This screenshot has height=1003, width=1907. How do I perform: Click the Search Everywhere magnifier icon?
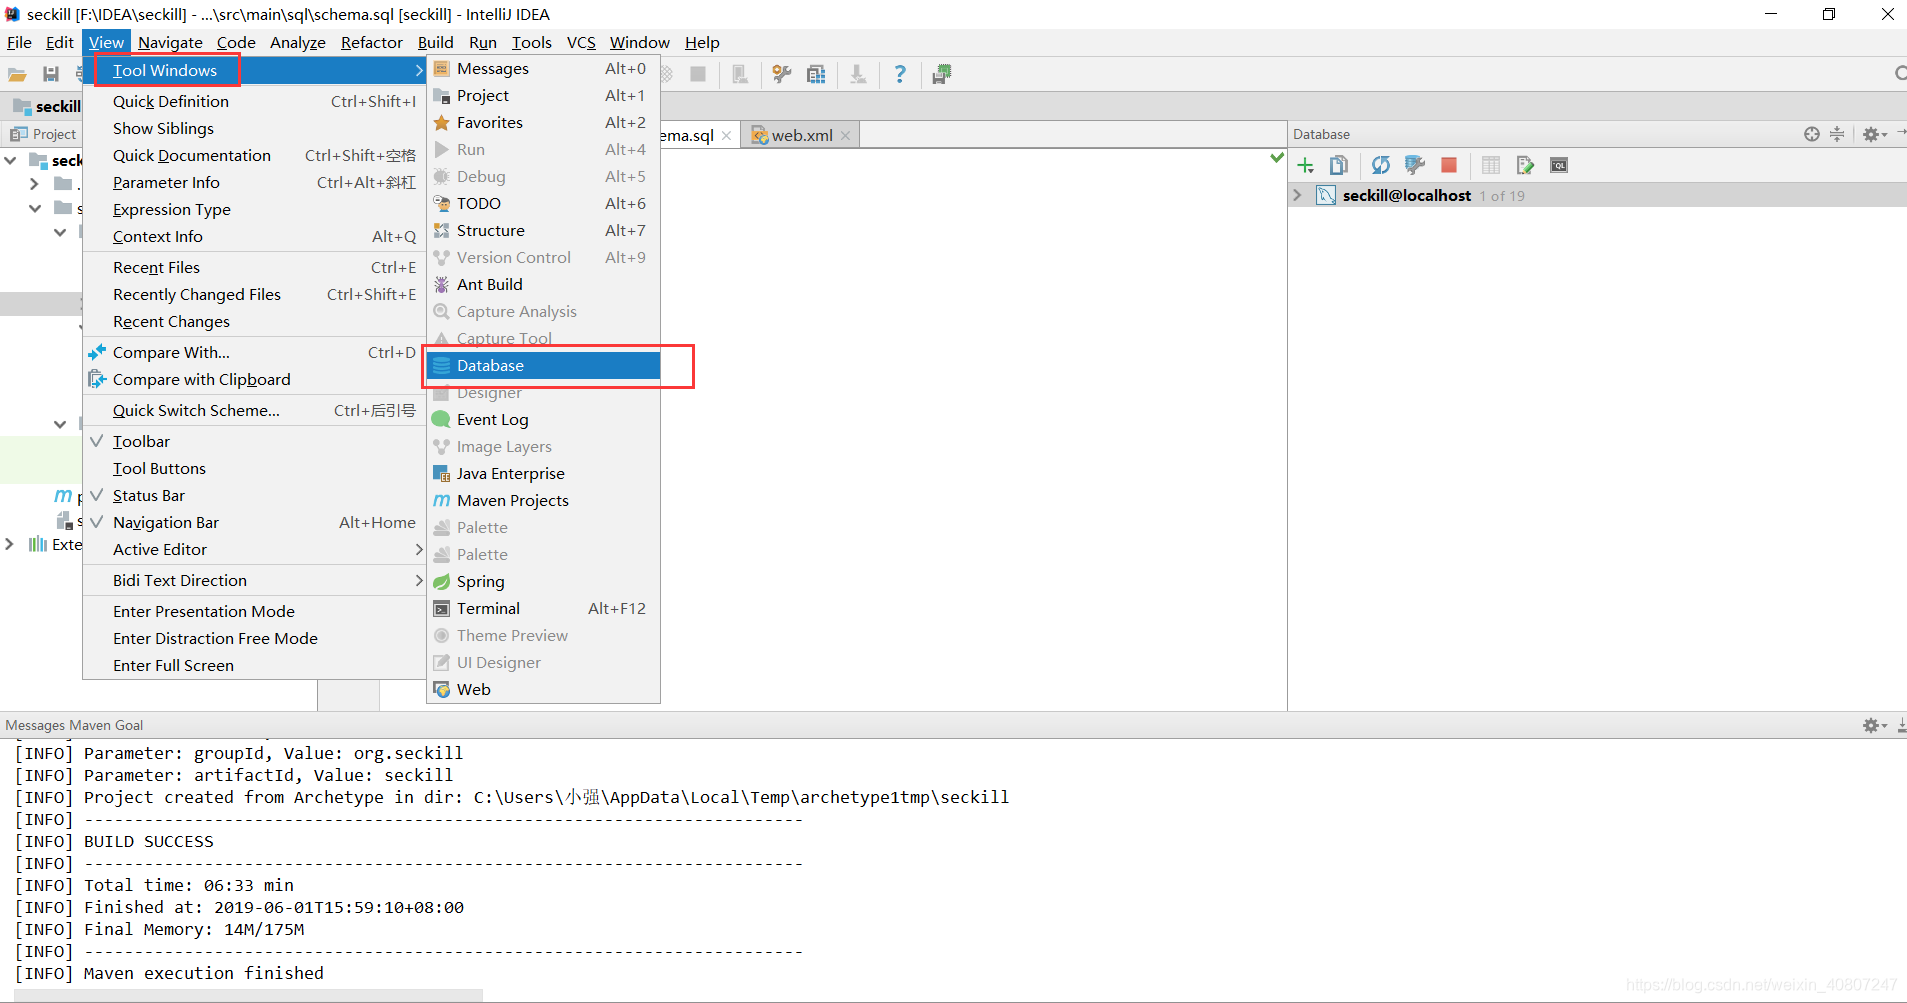click(1900, 73)
